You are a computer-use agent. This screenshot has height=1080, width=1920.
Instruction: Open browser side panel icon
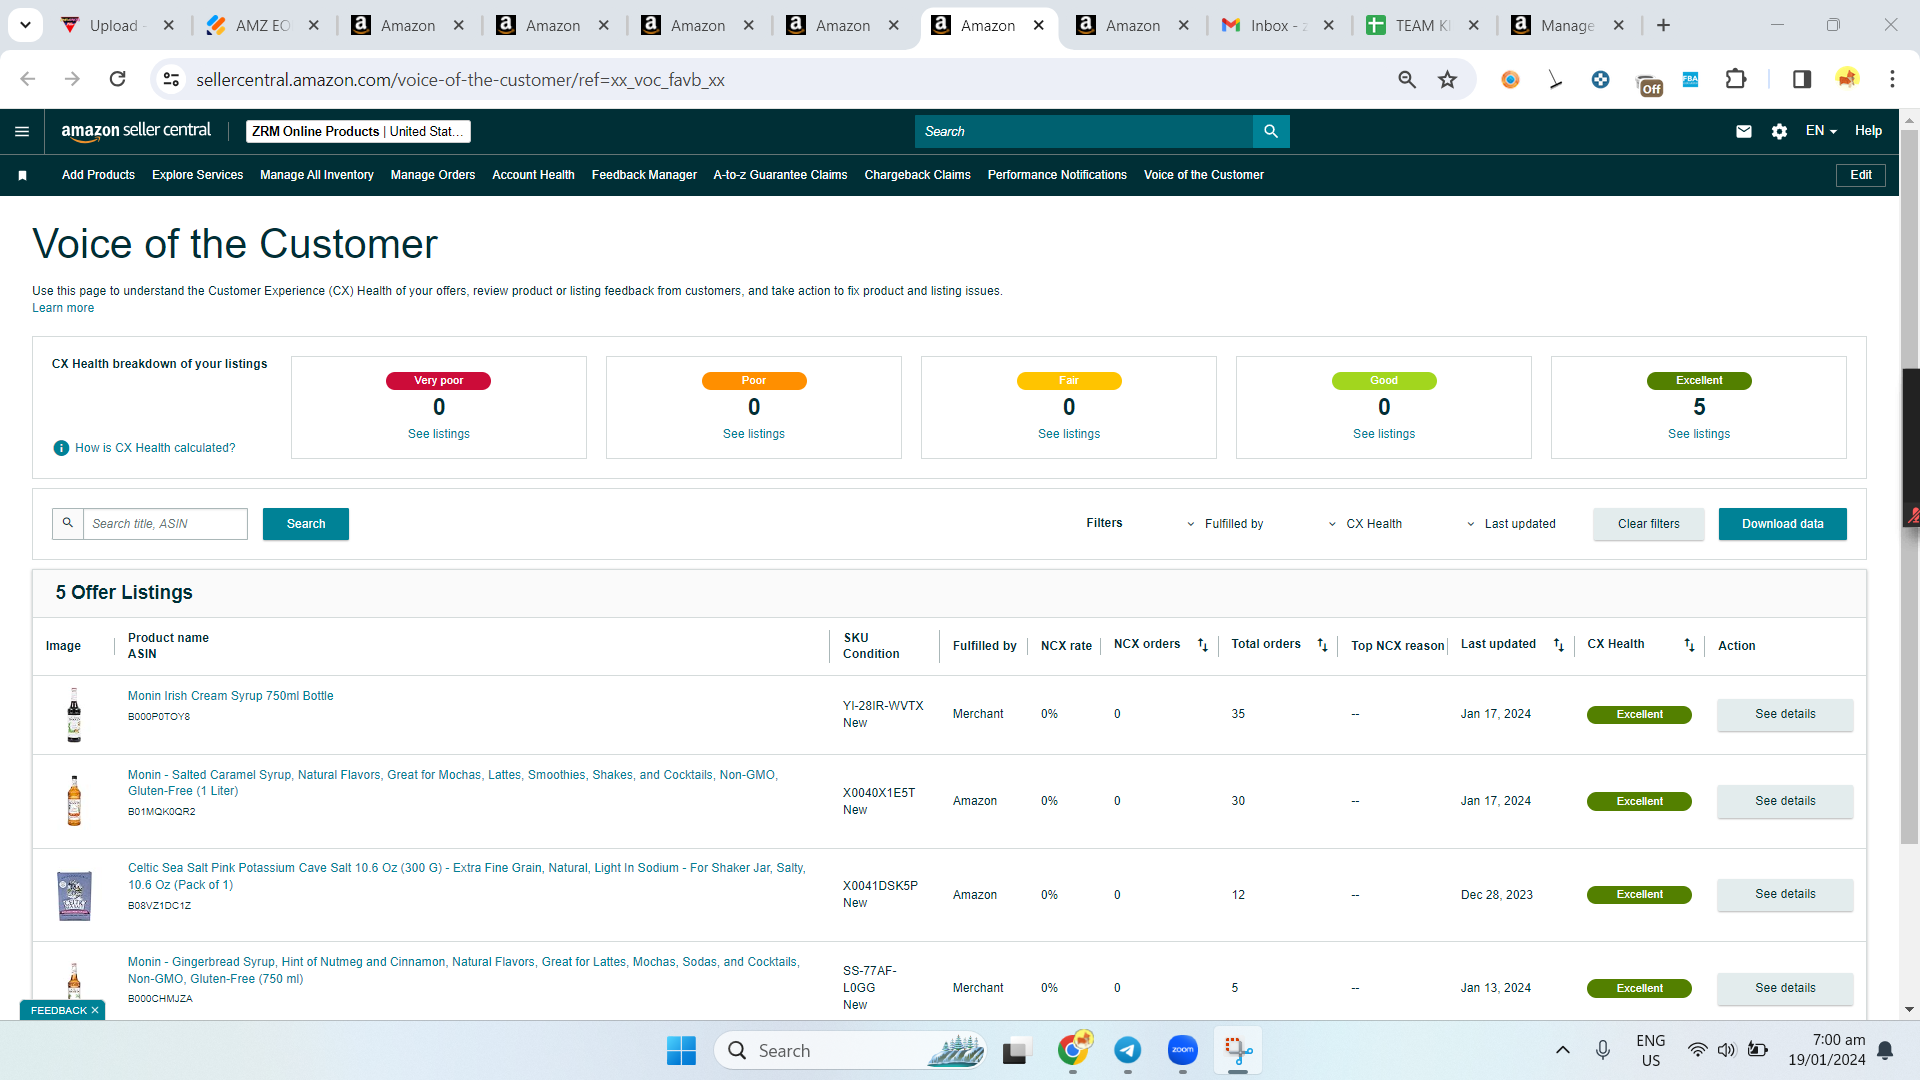(1802, 79)
